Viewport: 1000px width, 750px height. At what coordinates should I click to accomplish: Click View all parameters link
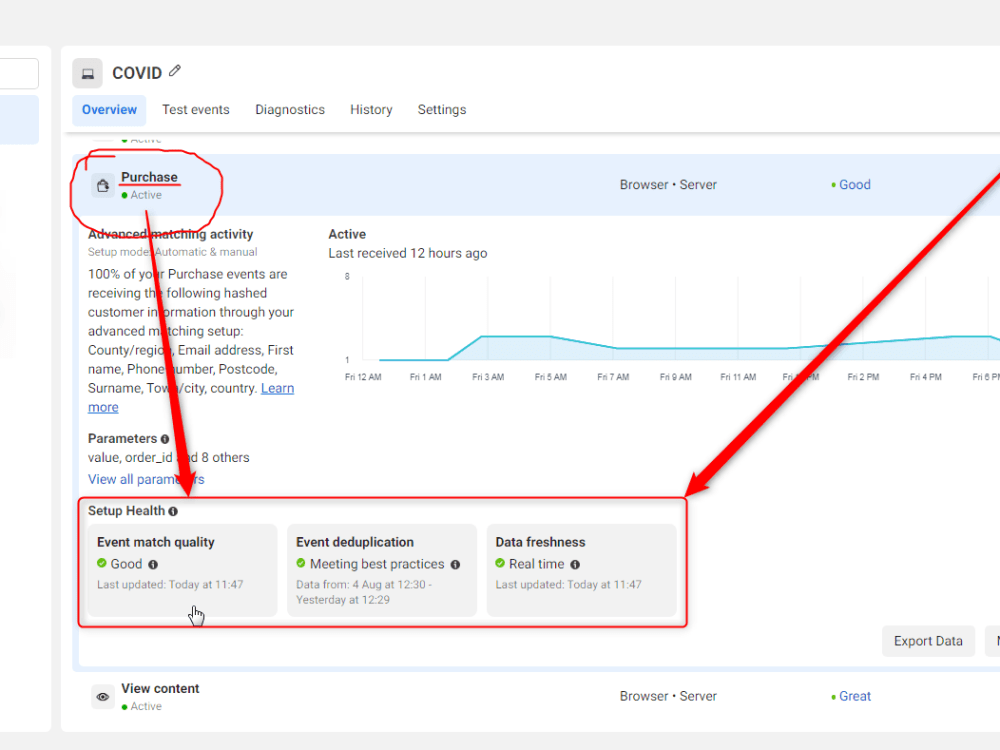[x=146, y=480]
